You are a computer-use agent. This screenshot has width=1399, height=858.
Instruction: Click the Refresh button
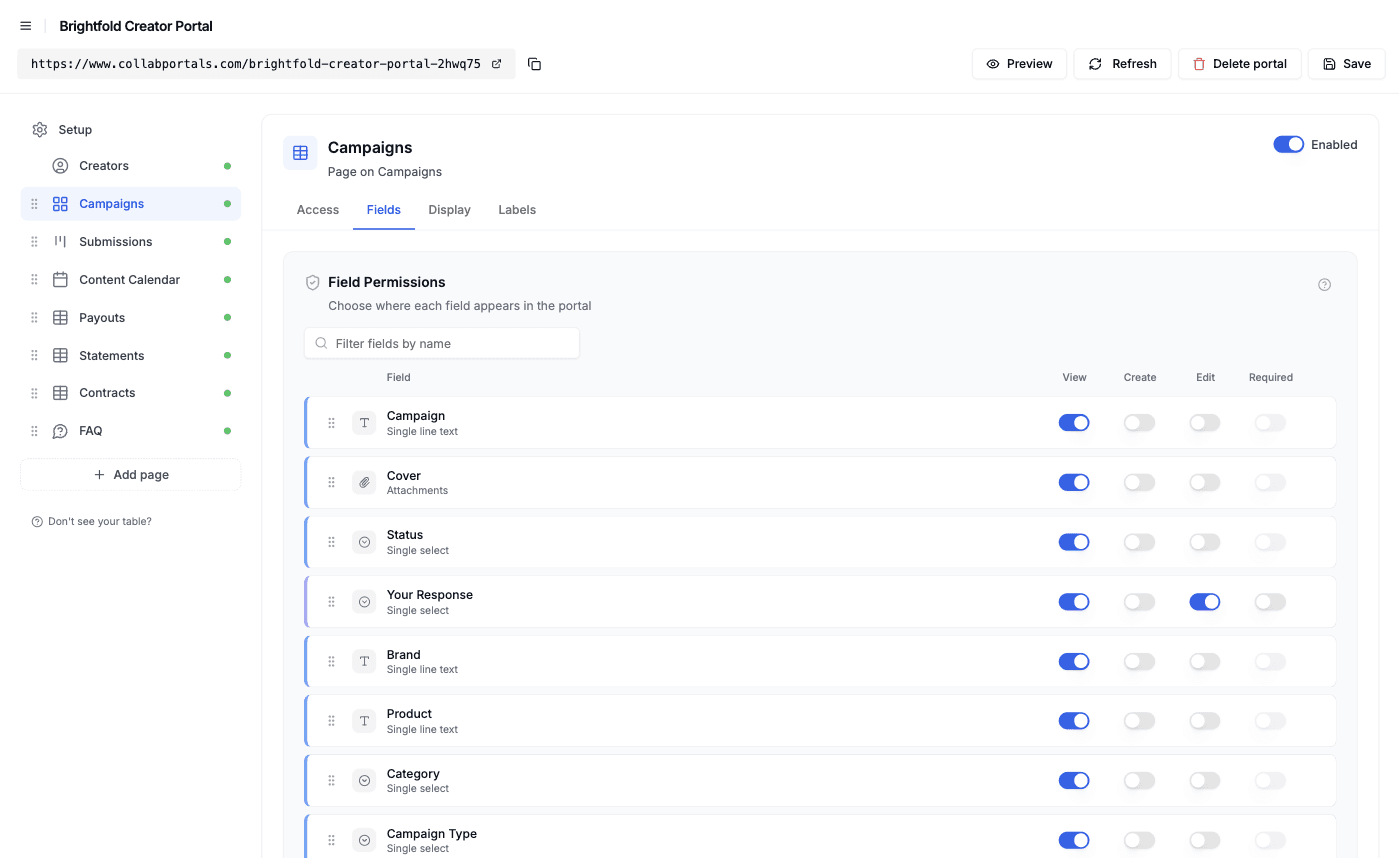[1122, 64]
